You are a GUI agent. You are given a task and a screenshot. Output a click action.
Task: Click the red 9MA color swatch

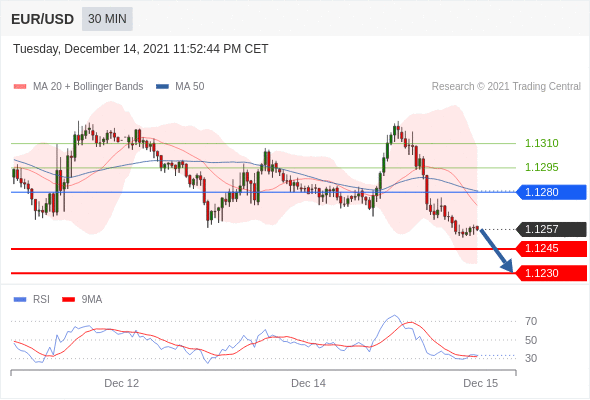pos(68,300)
